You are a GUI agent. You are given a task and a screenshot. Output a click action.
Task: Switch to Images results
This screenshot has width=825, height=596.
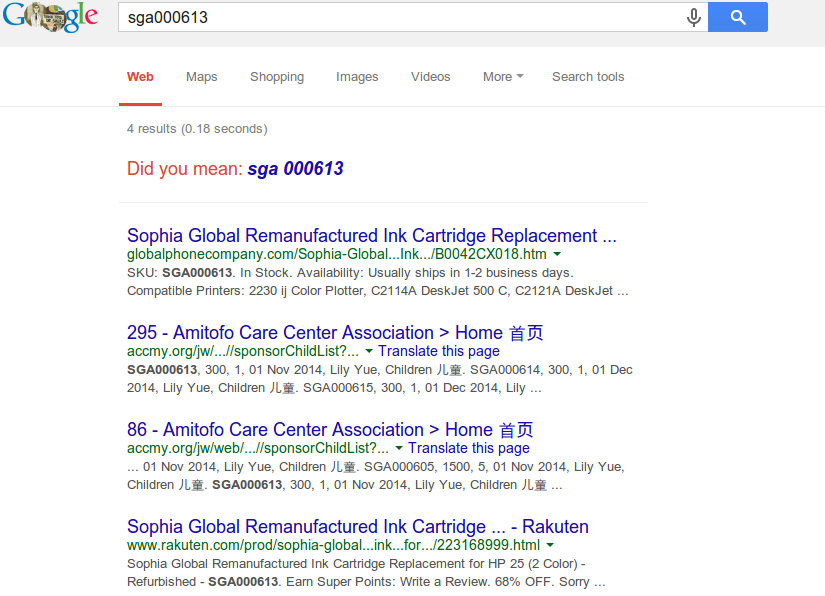(357, 77)
